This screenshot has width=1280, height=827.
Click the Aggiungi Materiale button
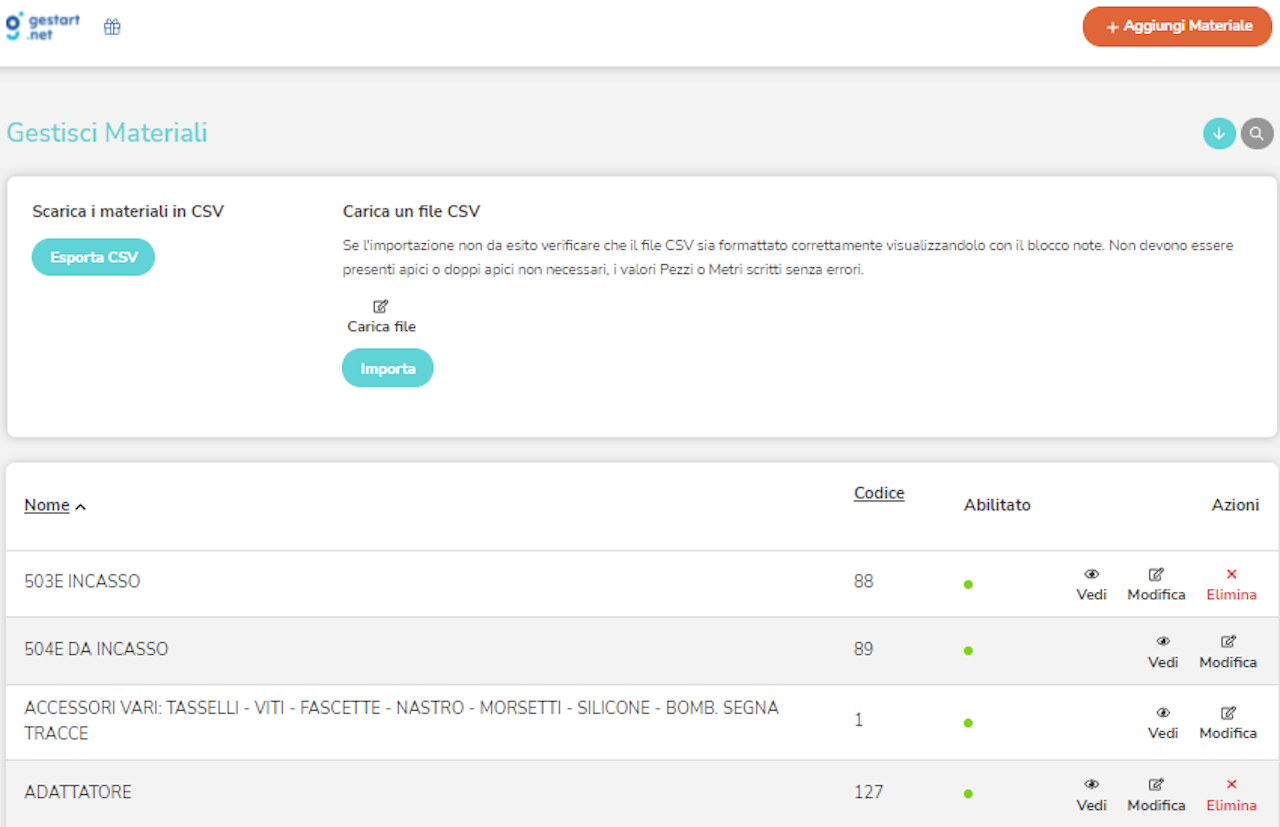pos(1178,27)
